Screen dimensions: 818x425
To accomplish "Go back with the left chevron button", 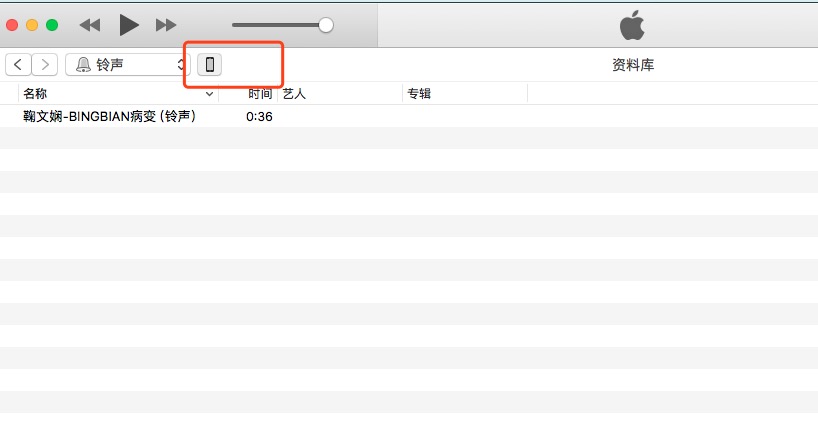I will (x=18, y=65).
